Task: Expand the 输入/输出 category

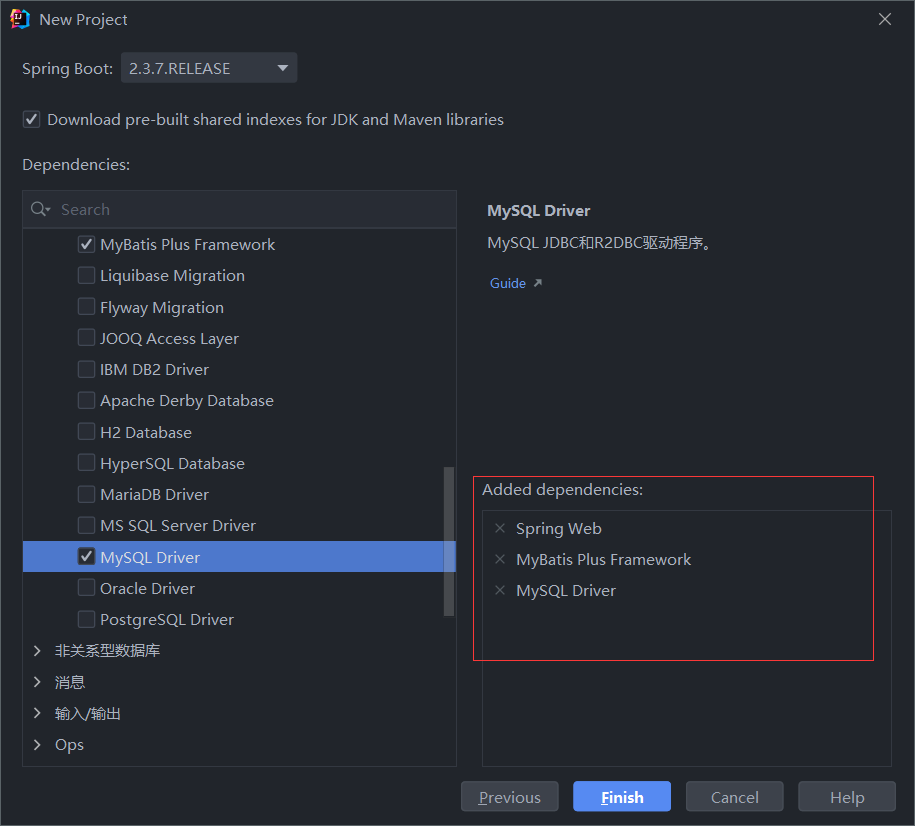Action: click(x=37, y=713)
